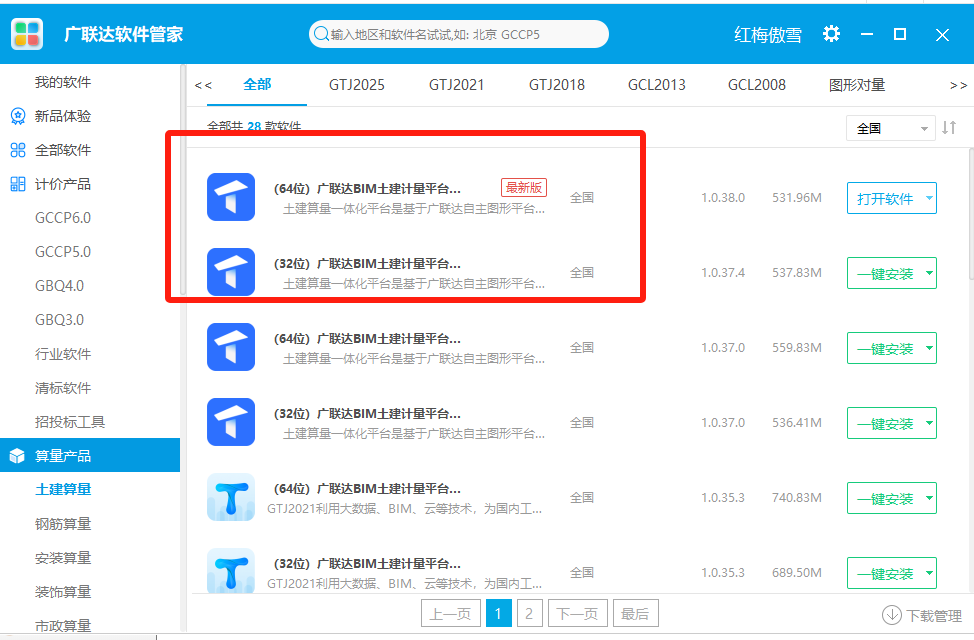Click GTJ2021 icon of 32位 version 1.0.35.3

[231, 570]
